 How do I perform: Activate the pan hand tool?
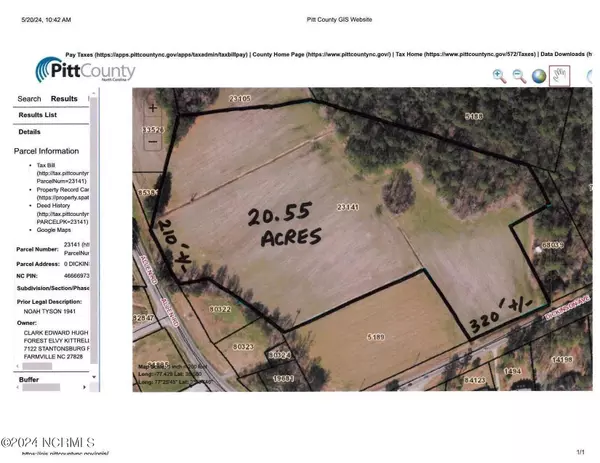coord(560,76)
